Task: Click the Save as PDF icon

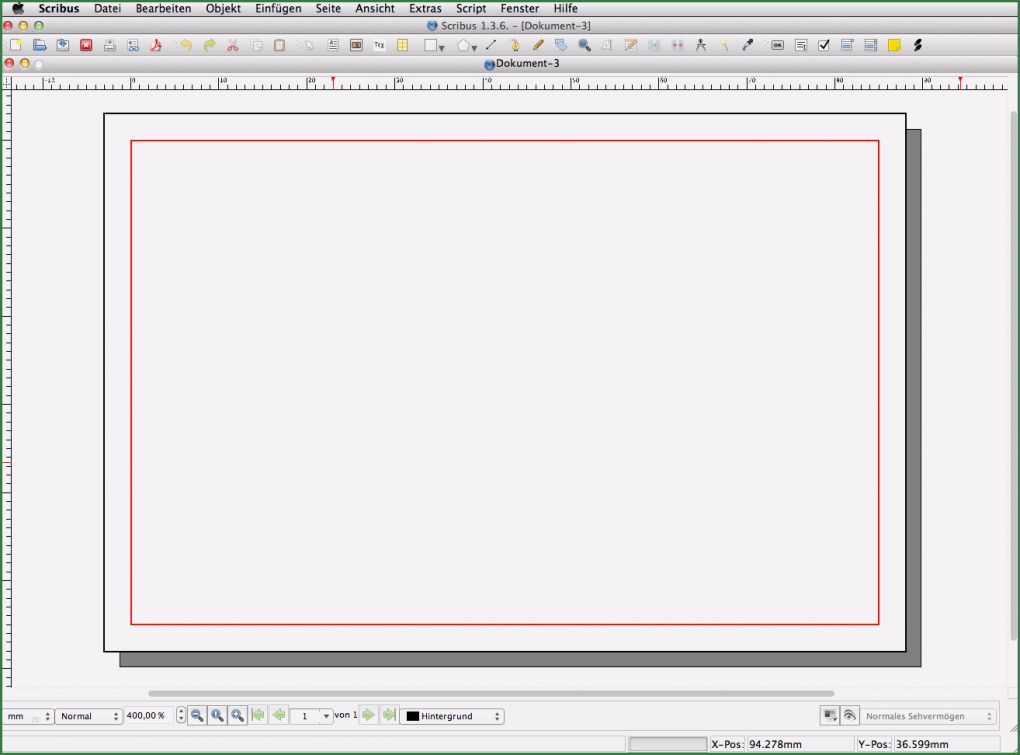Action: (156, 45)
